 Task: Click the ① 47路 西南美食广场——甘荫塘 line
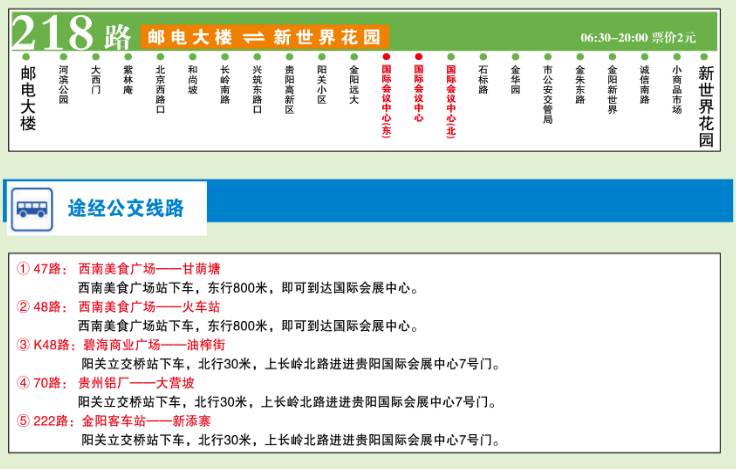pos(119,269)
